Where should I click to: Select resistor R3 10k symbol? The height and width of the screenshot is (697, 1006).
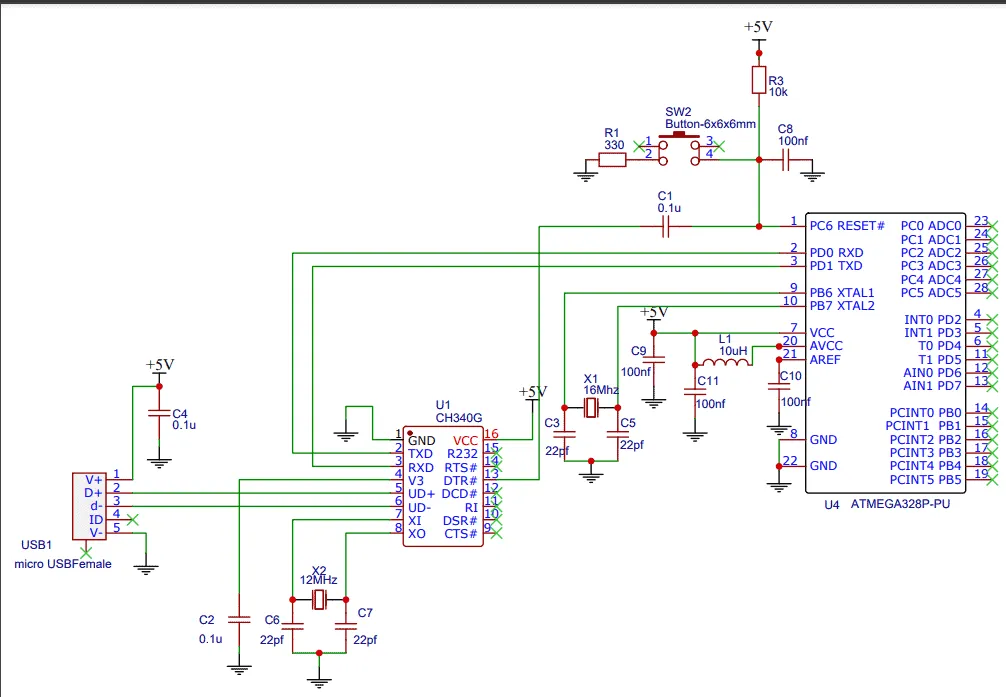tap(759, 80)
